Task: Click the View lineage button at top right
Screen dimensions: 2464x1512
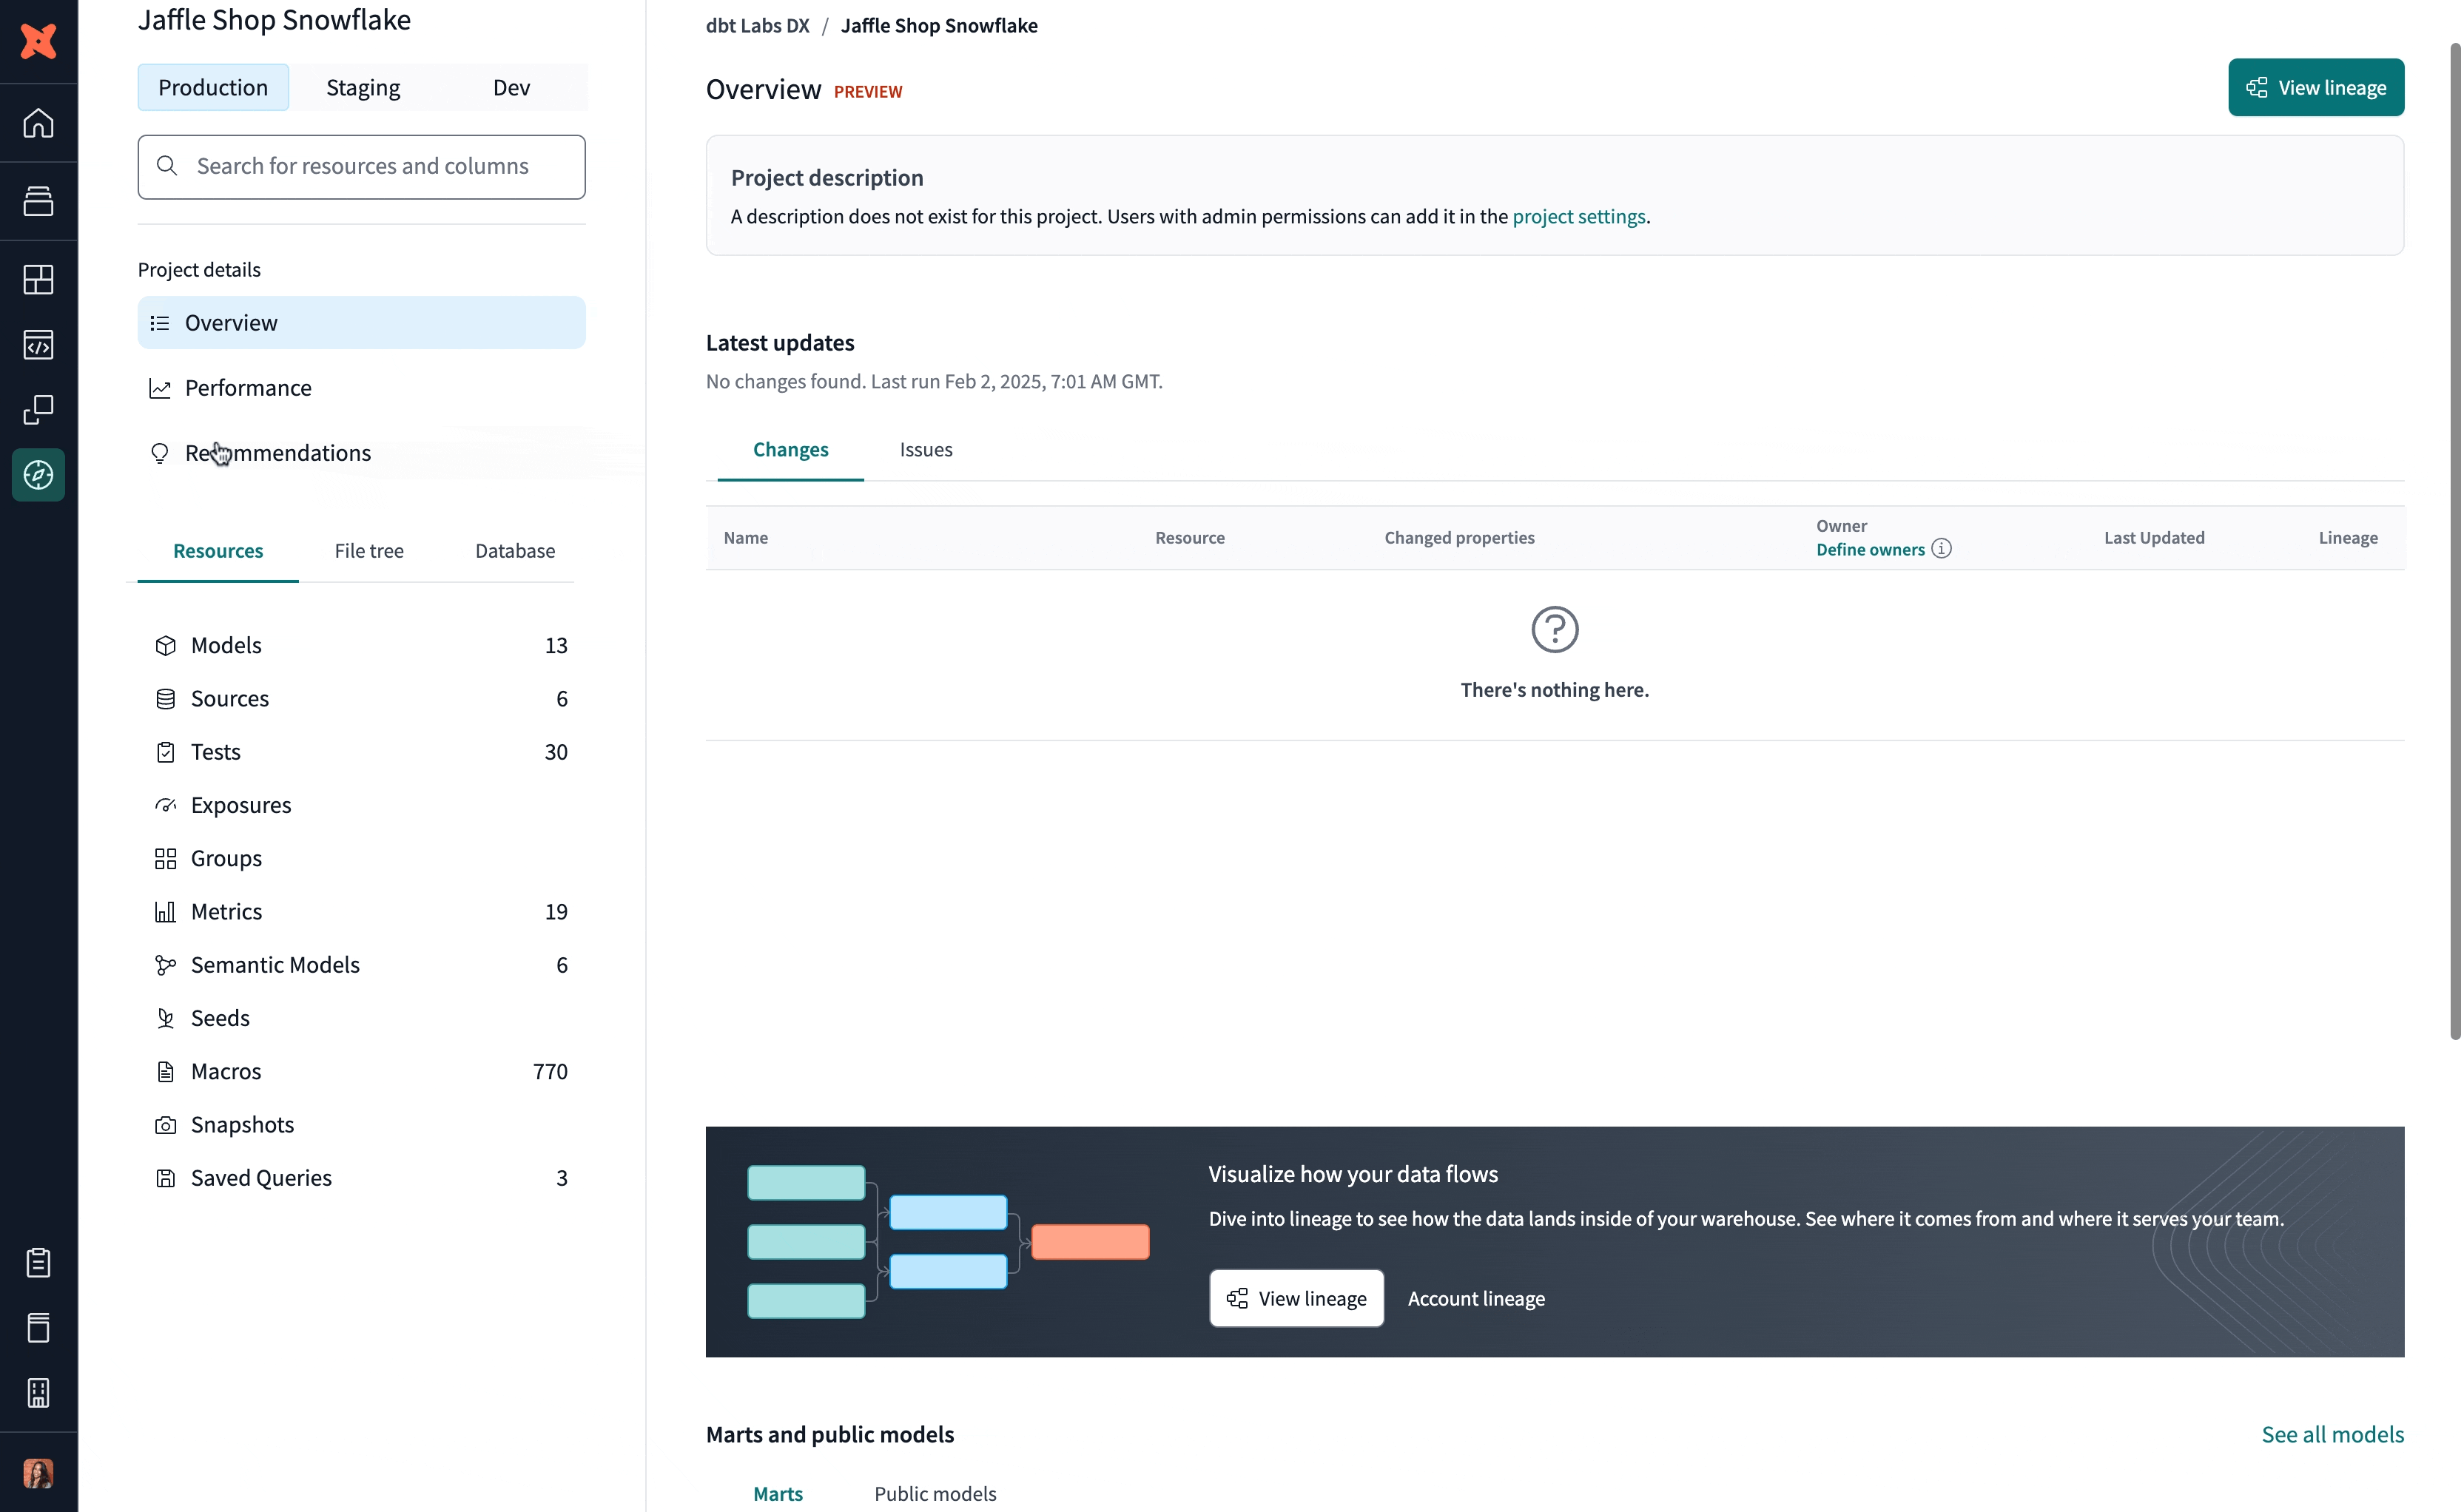Action: pos(2316,87)
